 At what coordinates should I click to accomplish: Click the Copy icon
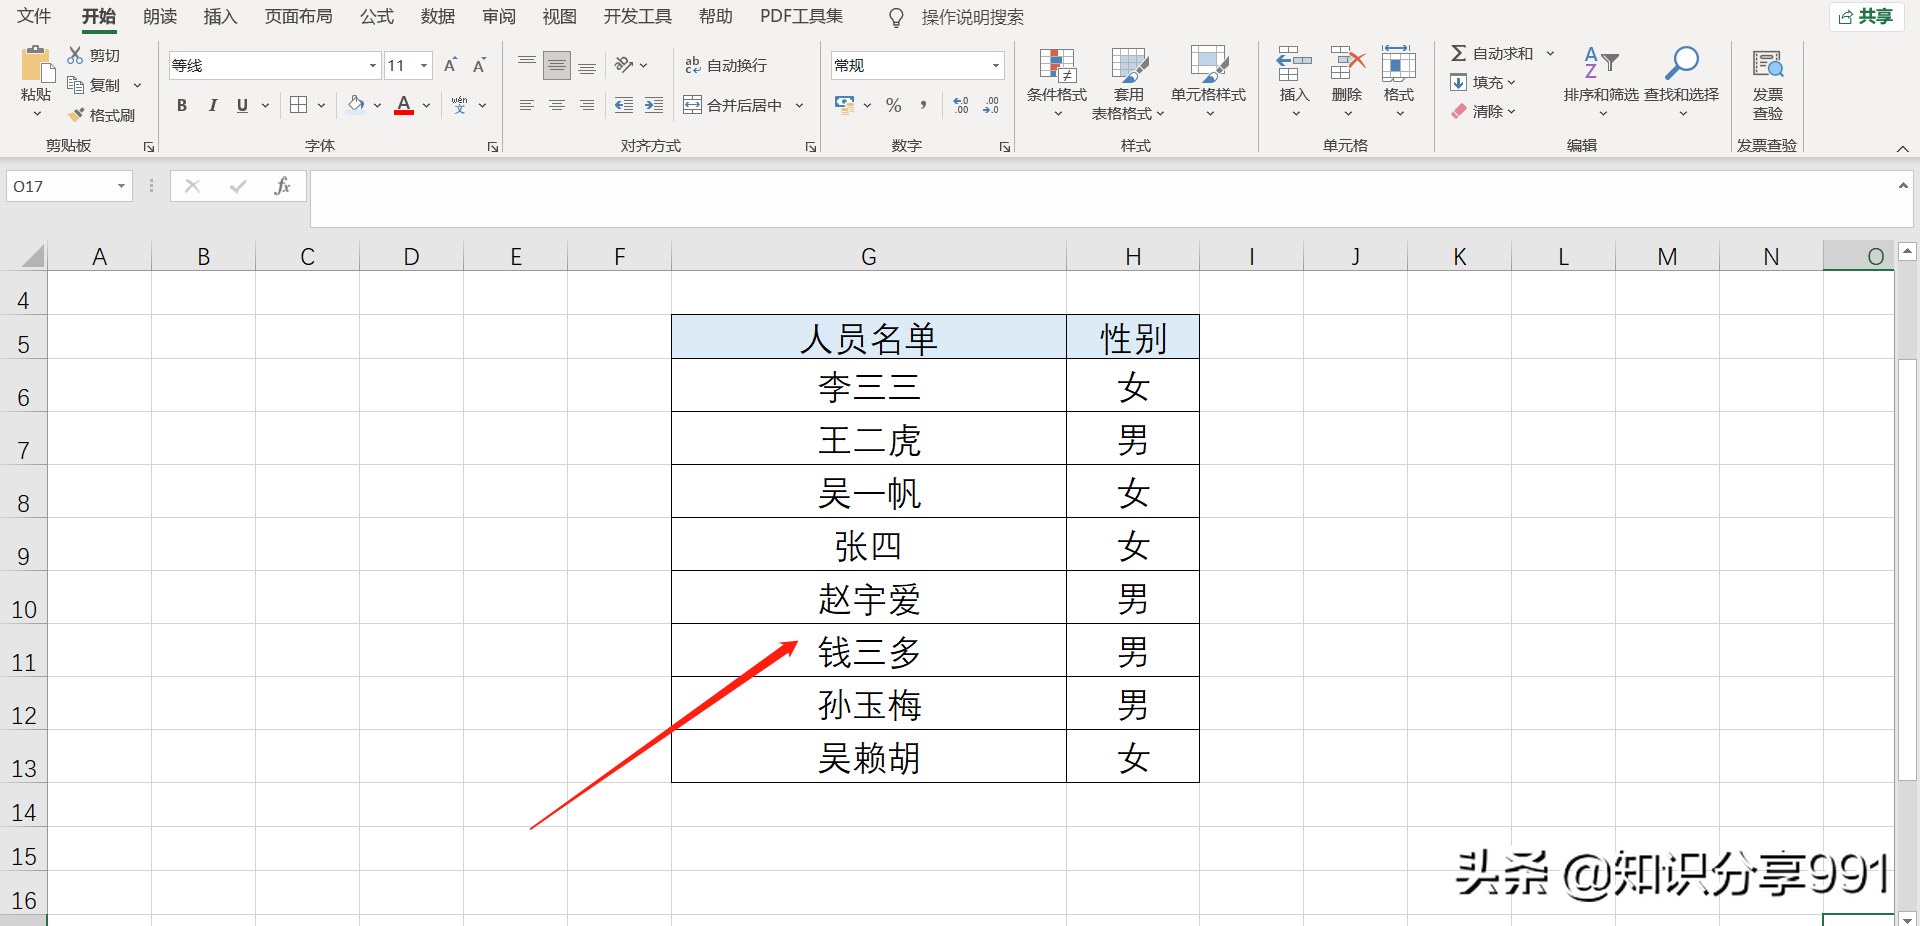pos(76,85)
